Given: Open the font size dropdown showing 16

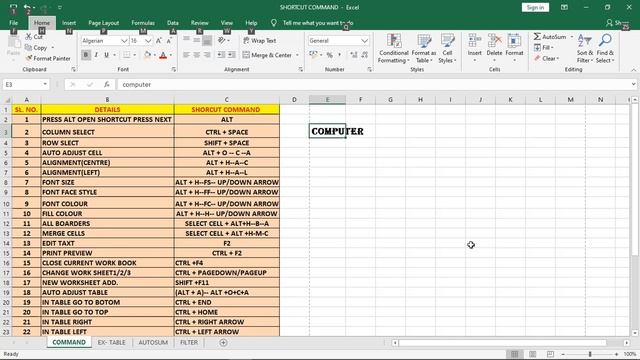Looking at the screenshot, I should [x=148, y=41].
